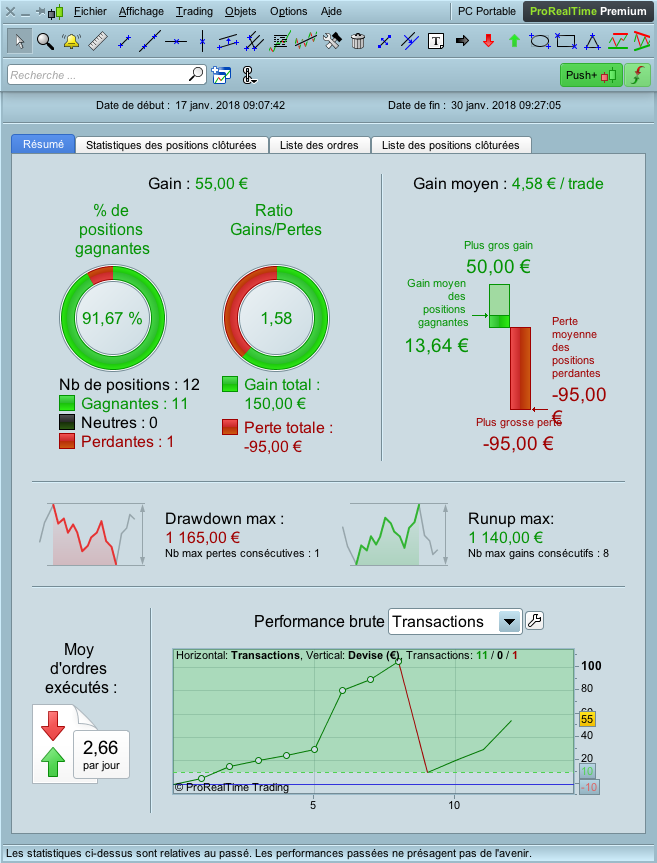This screenshot has height=863, width=657.
Task: Open the Liste des positions clôturées tab
Action: [x=451, y=145]
